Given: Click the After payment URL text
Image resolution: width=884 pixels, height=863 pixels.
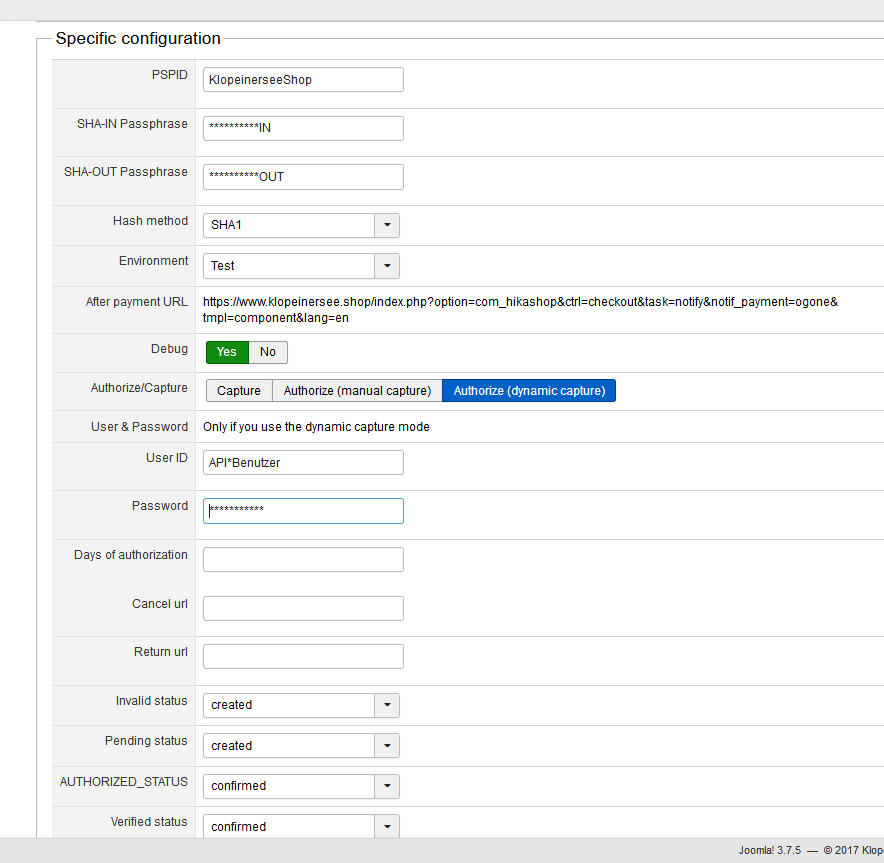Looking at the screenshot, I should 520,310.
